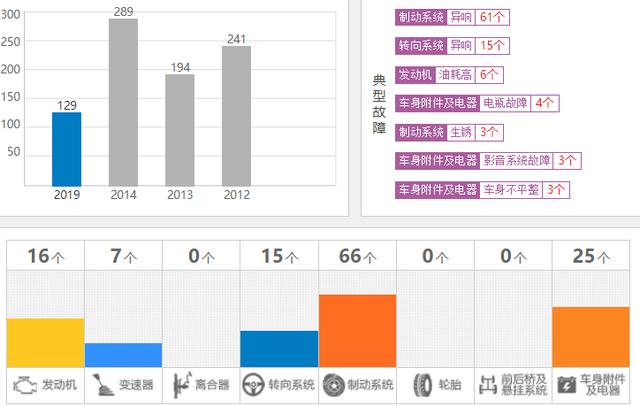Click the 194 value label above 2013 bar
The width and height of the screenshot is (640, 406).
(x=180, y=67)
